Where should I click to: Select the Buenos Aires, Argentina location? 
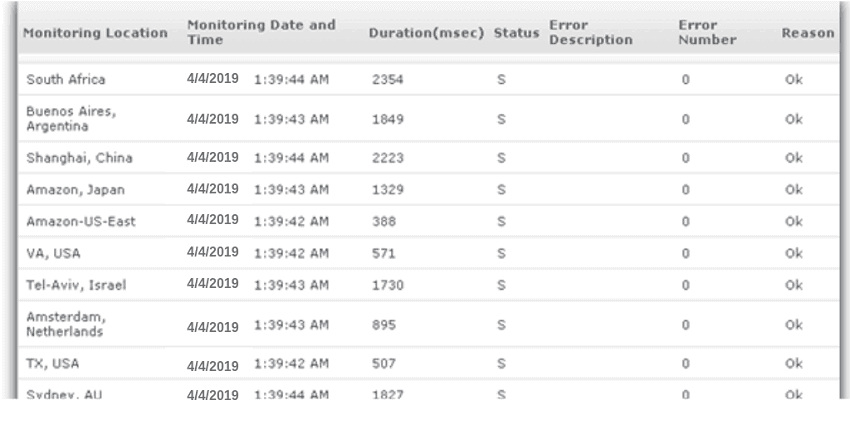pyautogui.click(x=71, y=119)
